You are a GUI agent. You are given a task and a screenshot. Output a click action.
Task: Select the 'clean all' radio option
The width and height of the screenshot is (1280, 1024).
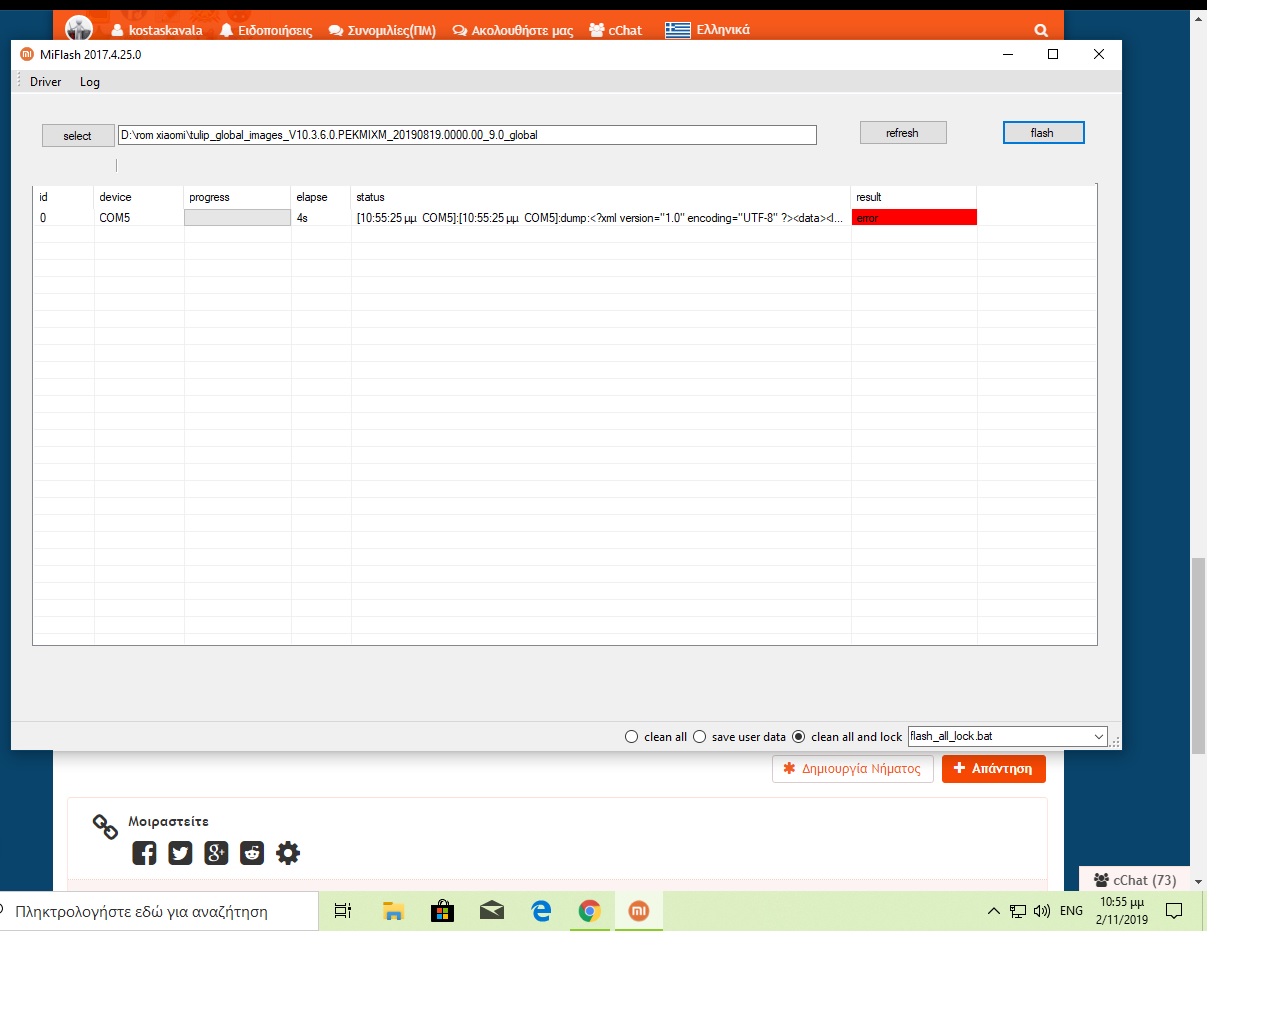pos(656,737)
